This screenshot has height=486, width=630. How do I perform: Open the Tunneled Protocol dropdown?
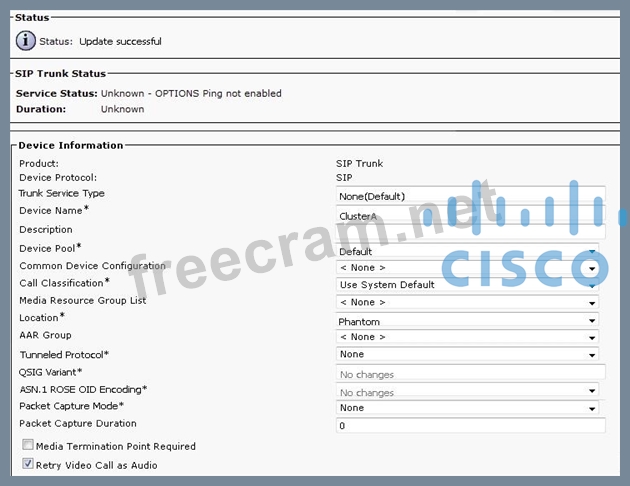[467, 354]
